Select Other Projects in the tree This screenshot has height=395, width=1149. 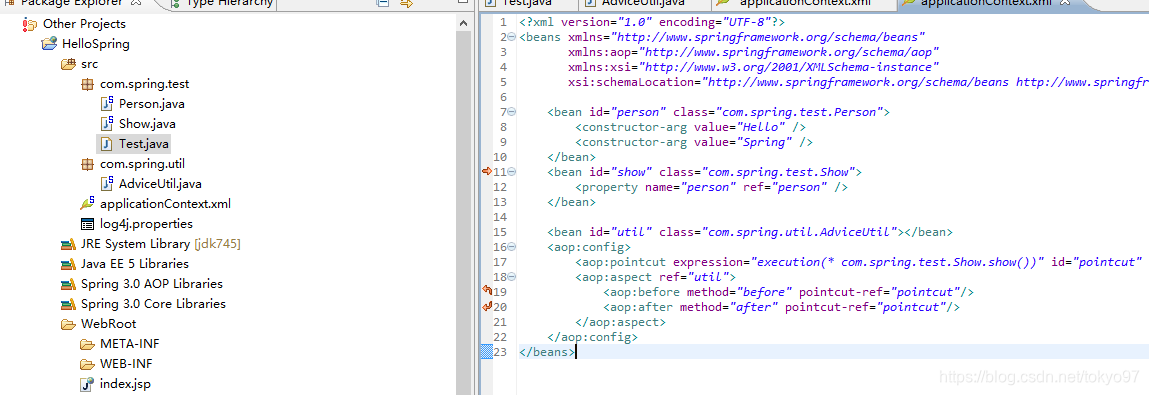click(84, 24)
